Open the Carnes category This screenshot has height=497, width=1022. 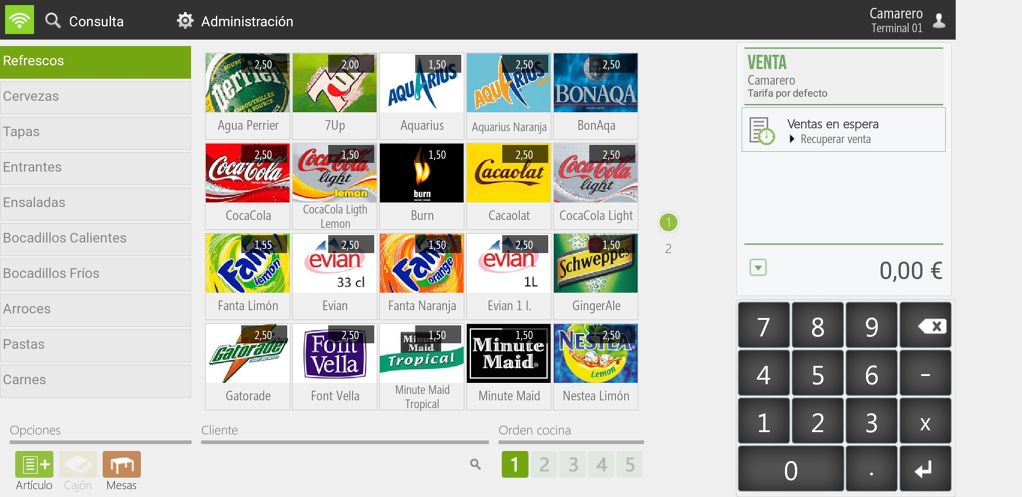click(x=95, y=380)
